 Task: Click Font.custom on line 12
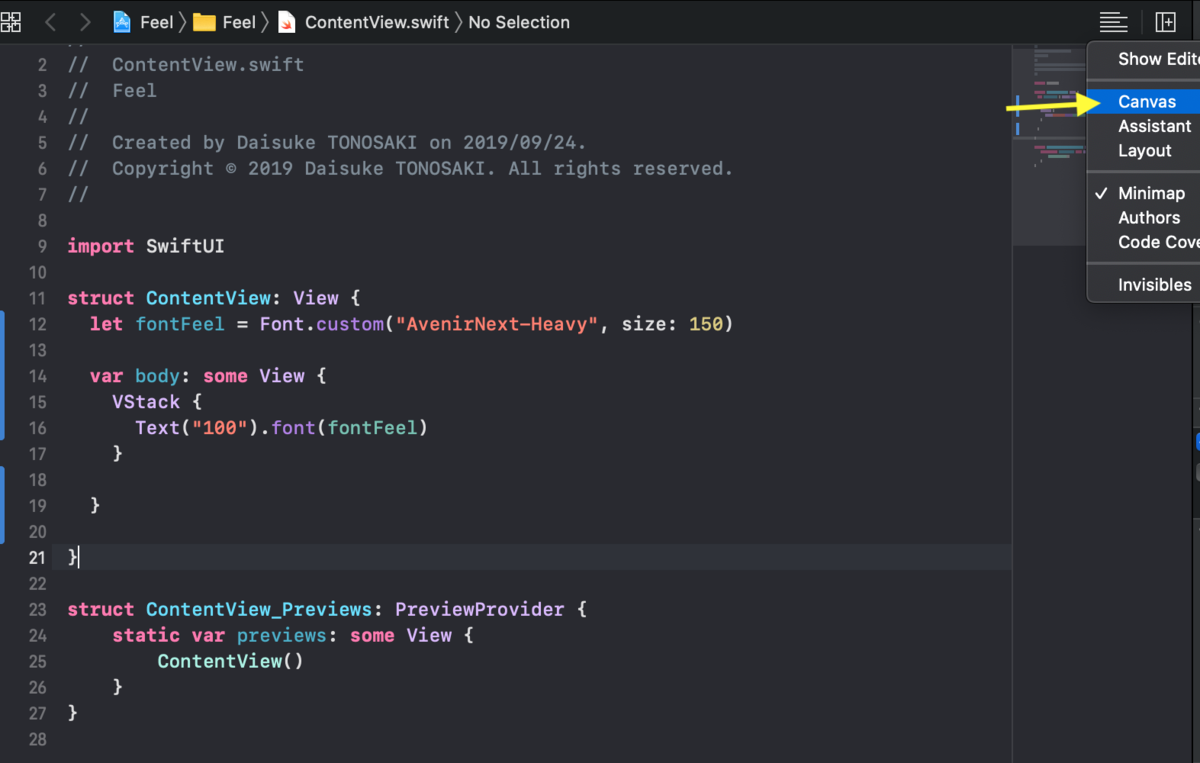pos(321,324)
